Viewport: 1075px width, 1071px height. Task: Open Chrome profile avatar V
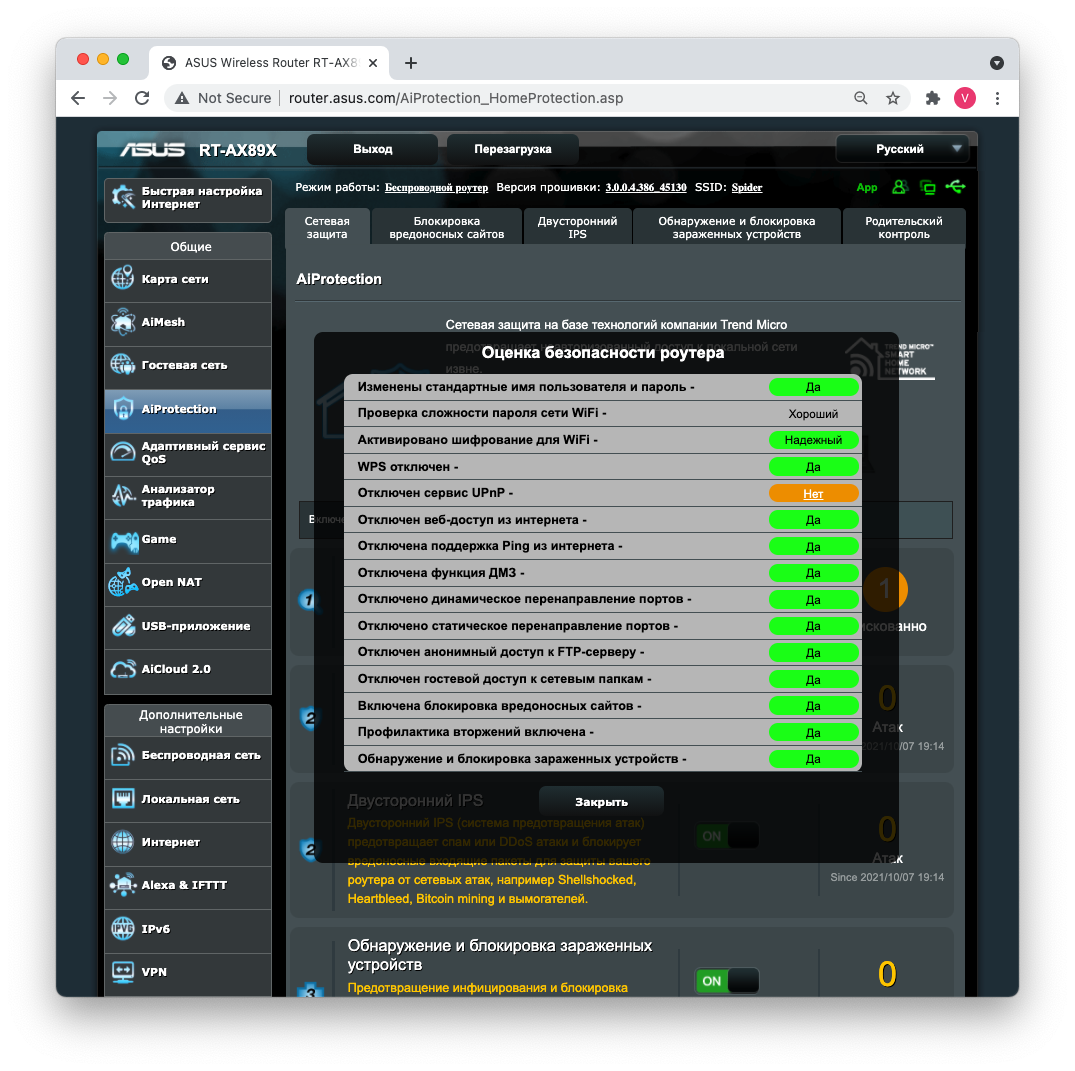click(x=965, y=98)
